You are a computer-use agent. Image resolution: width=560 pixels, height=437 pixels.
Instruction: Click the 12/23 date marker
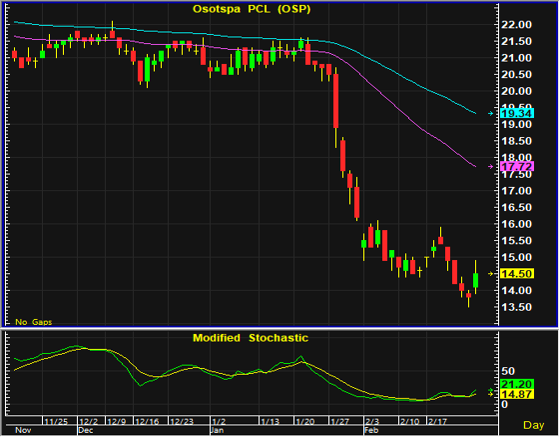pos(181,422)
